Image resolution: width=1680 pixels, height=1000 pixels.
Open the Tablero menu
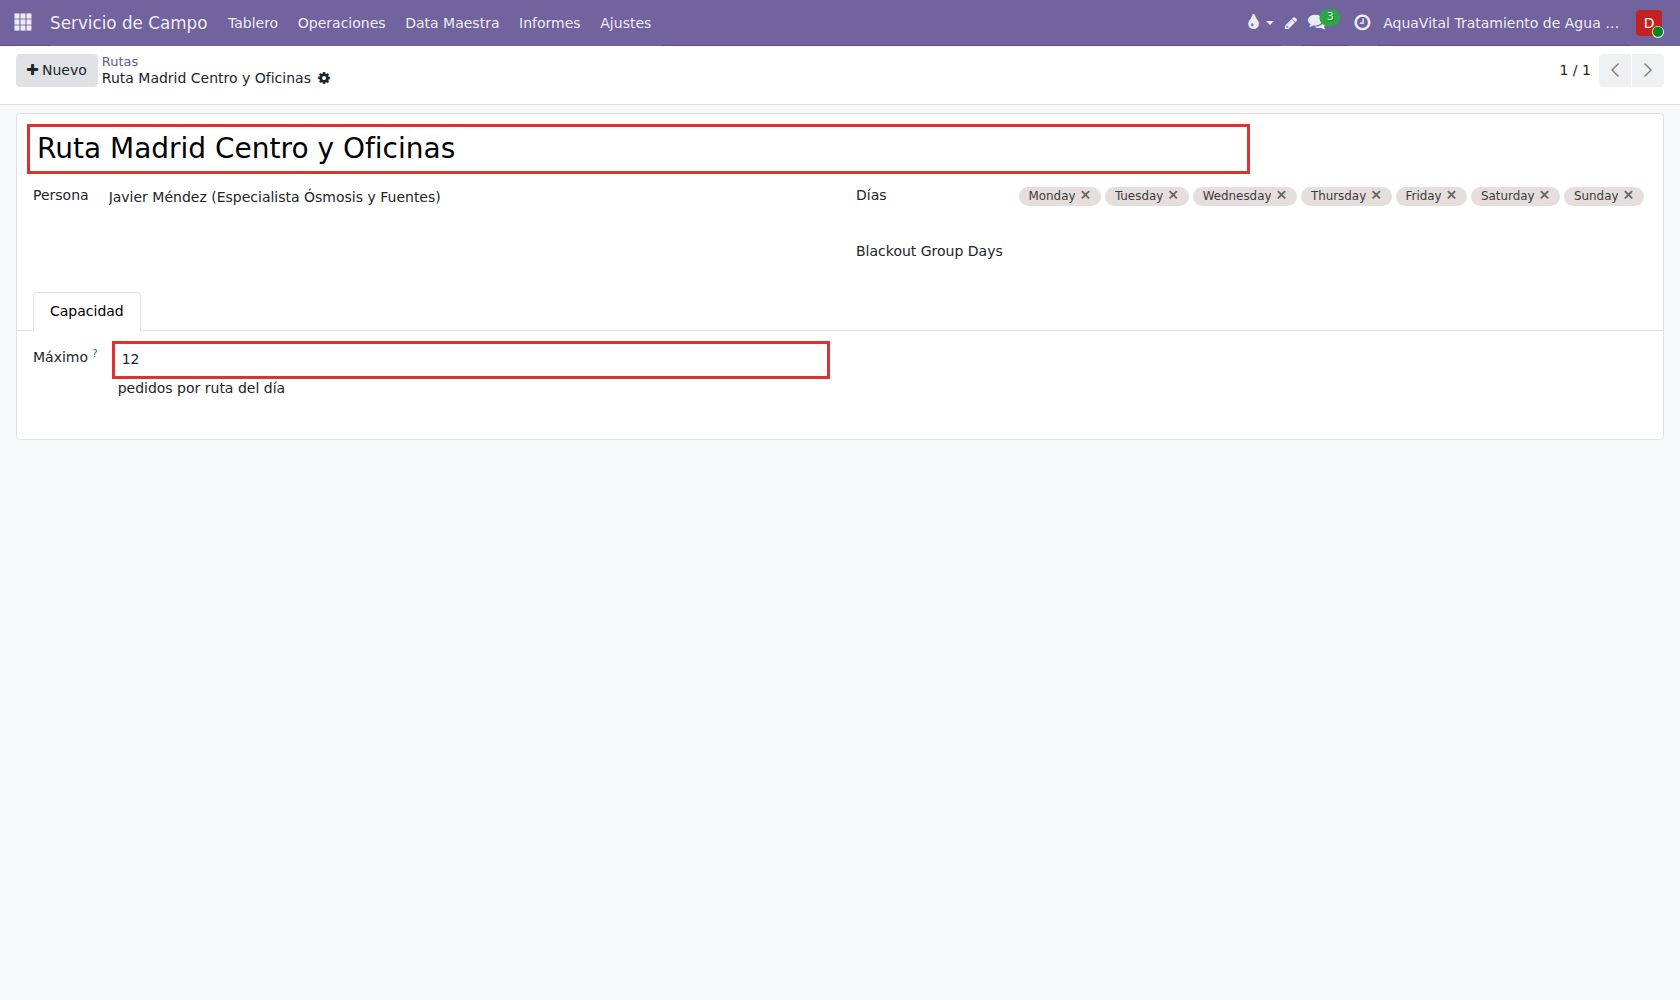[x=253, y=23]
